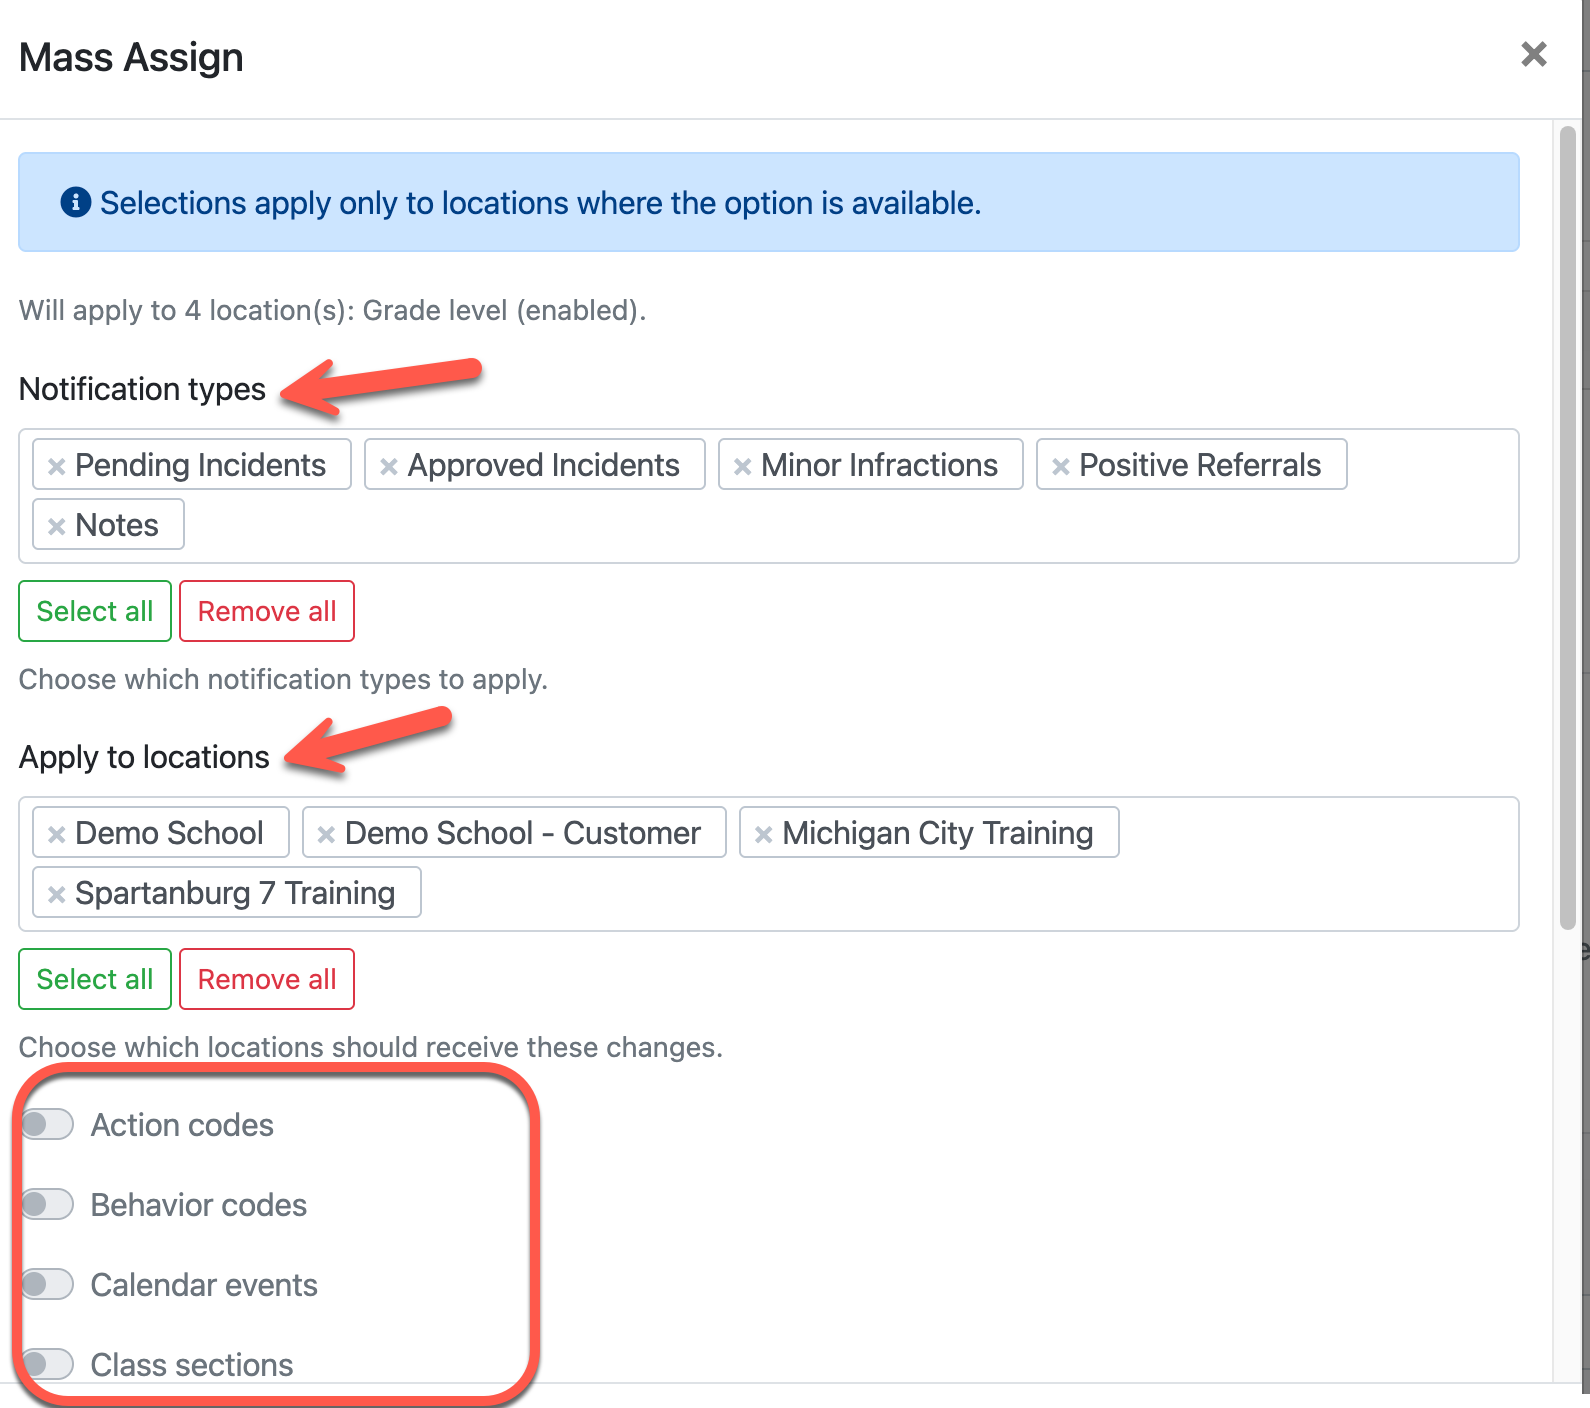Image resolution: width=1590 pixels, height=1408 pixels.
Task: Remove the Minor Infractions tag
Action: pyautogui.click(x=742, y=466)
